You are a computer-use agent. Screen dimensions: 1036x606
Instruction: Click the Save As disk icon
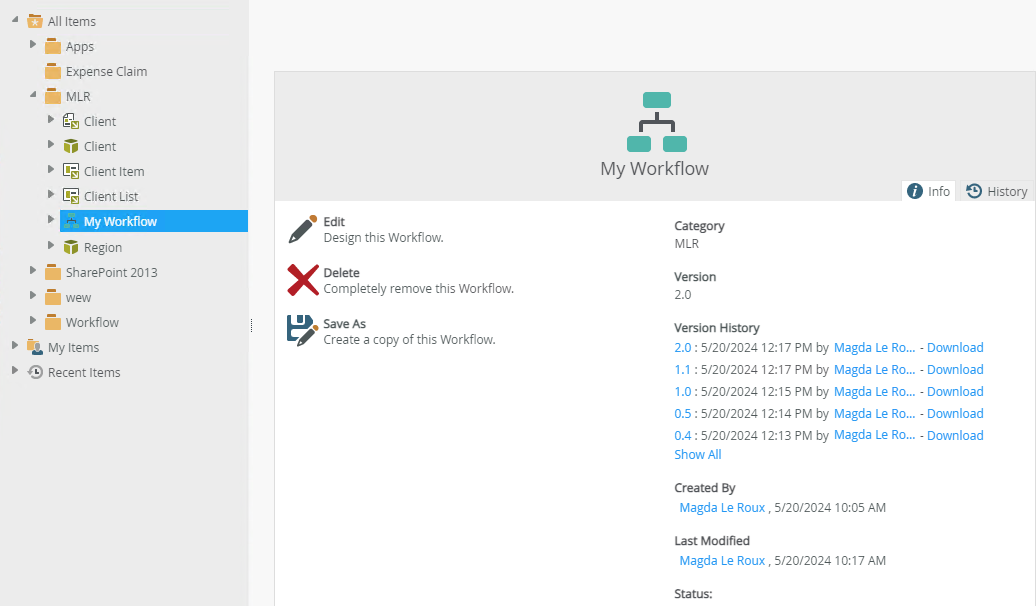[x=302, y=330]
